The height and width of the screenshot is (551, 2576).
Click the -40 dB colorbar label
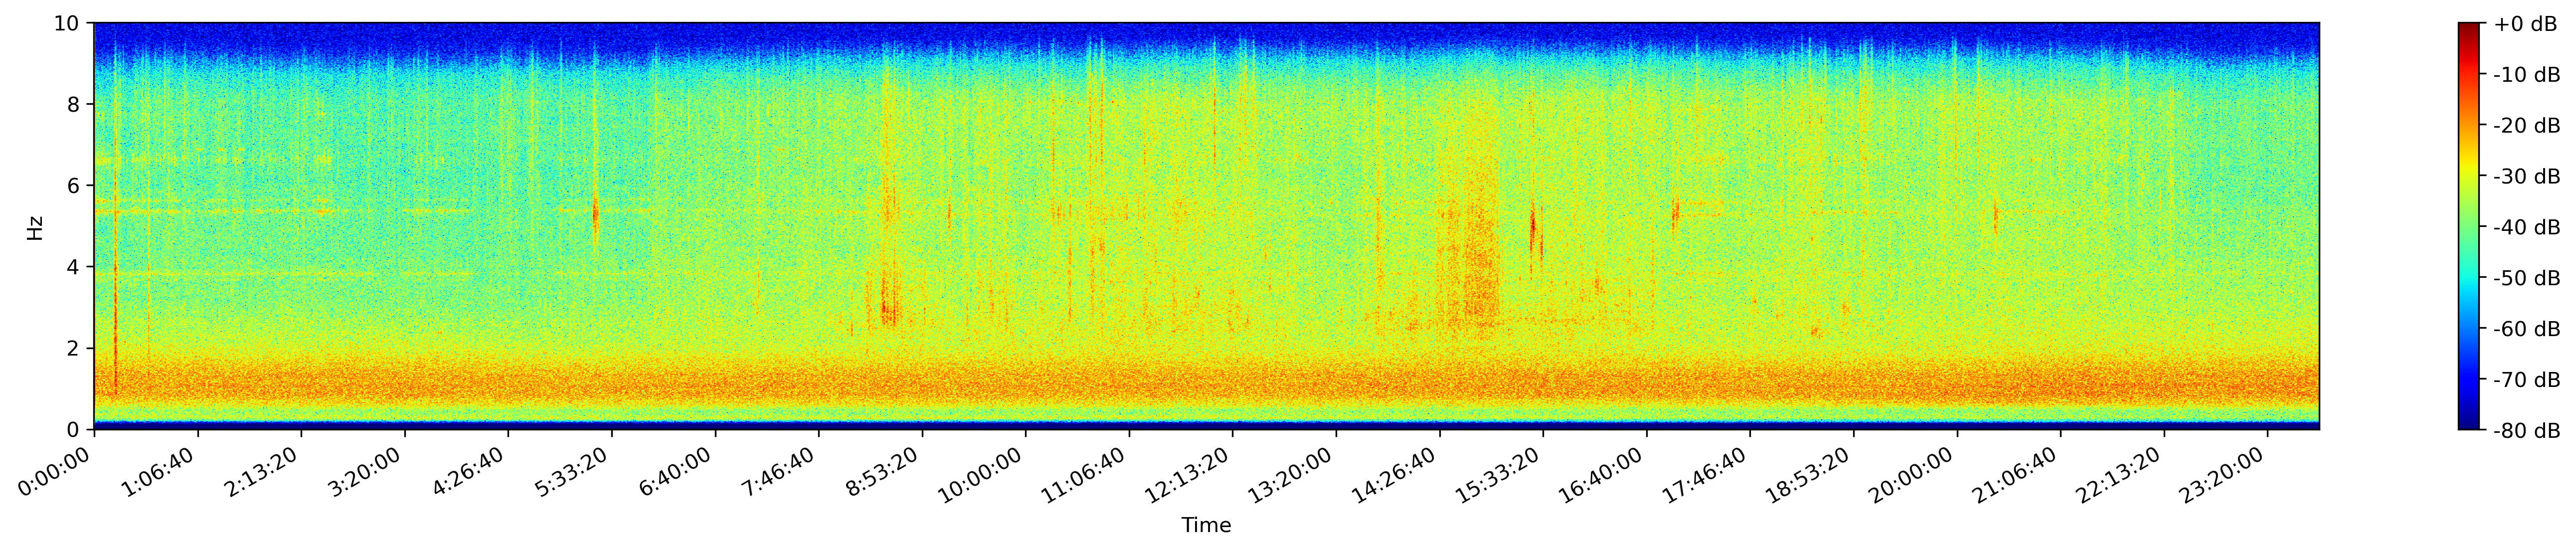(x=2527, y=228)
